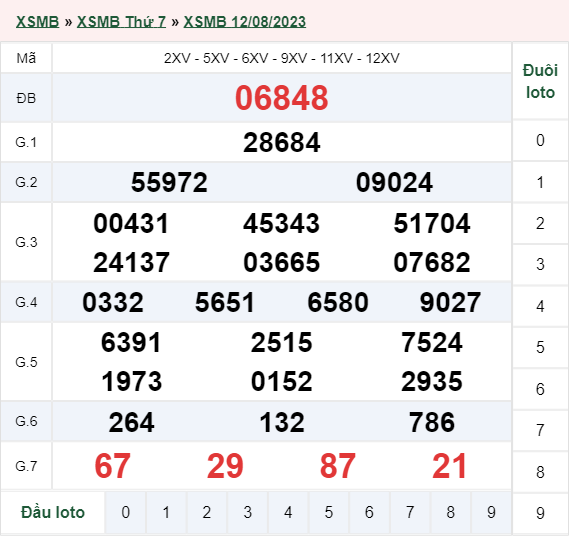Click the G.5 row label
Viewport: 569px width, 536px height.
(x=26, y=362)
